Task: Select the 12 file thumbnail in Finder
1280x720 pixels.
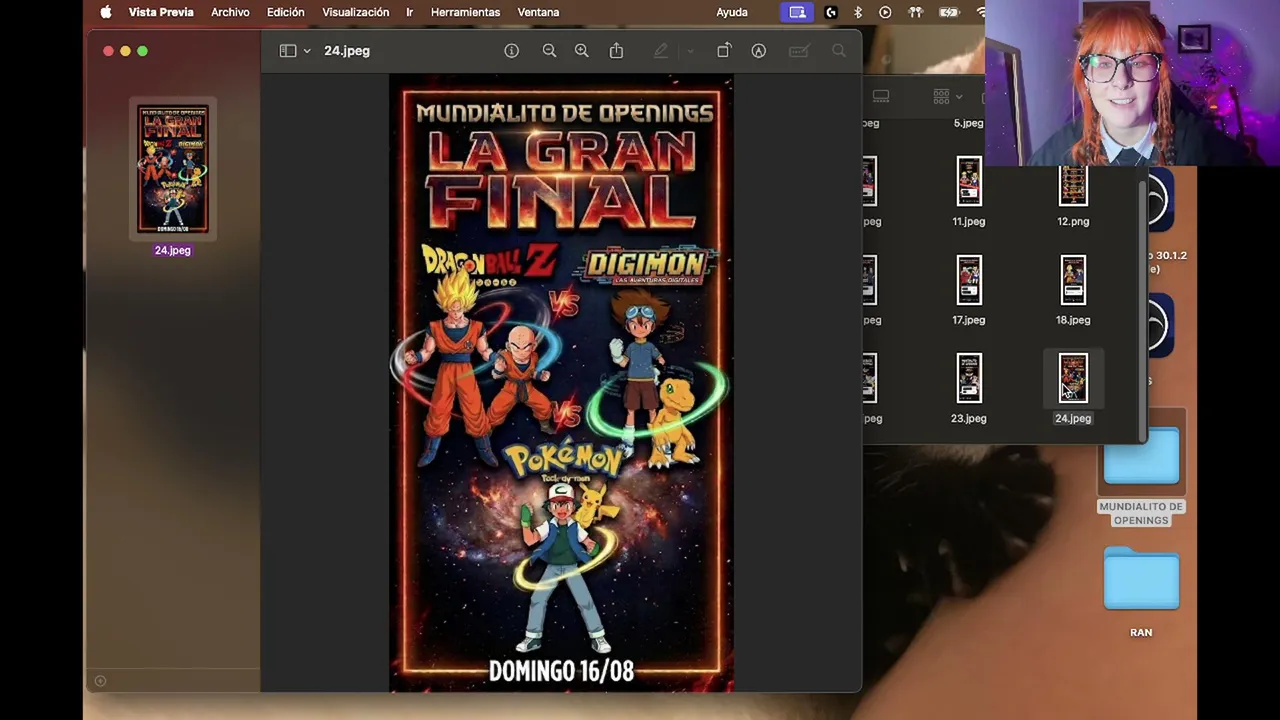Action: pos(1073,186)
